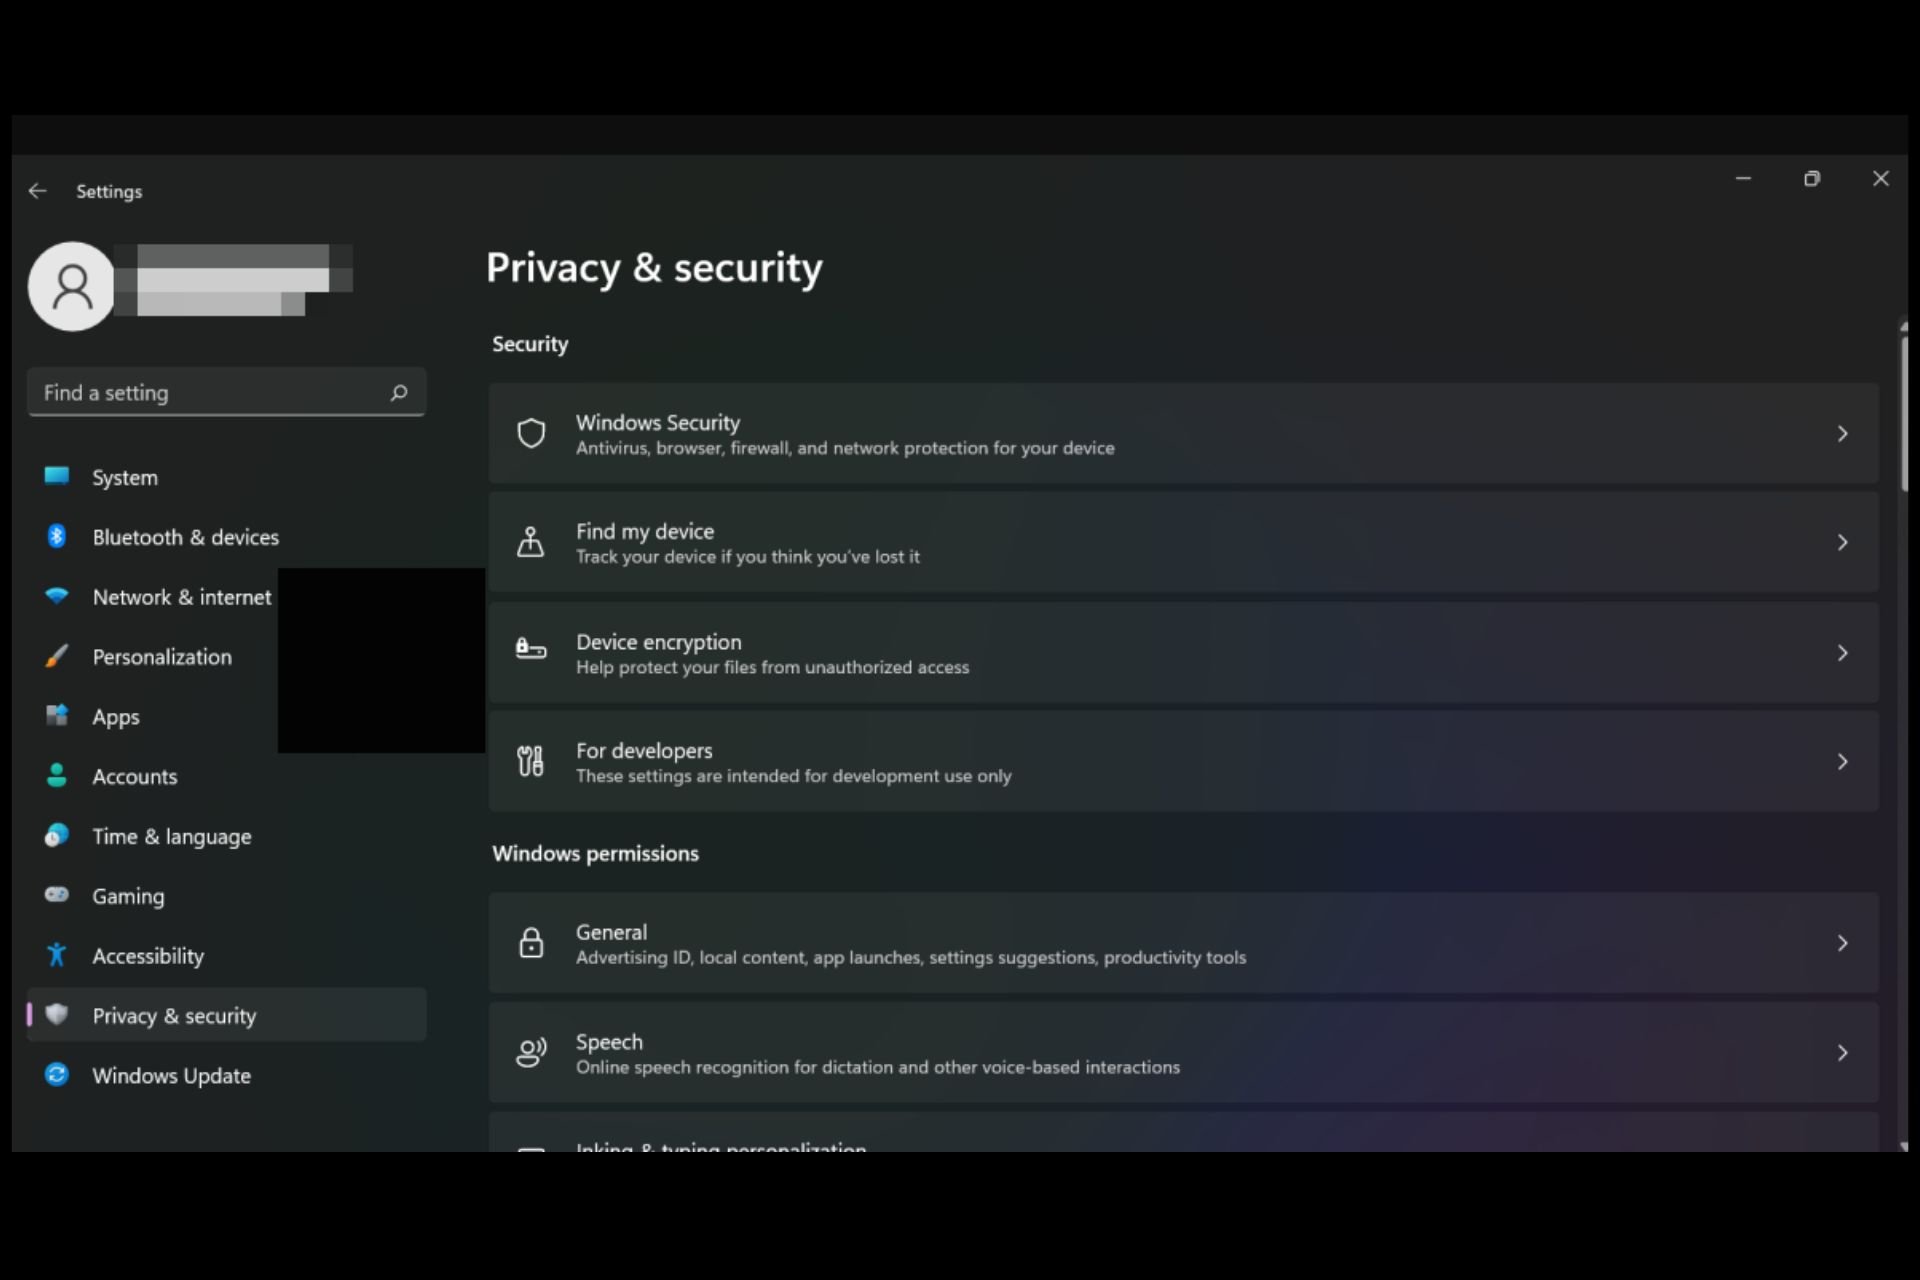Screen dimensions: 1920x1280
Task: Open Find my device settings
Action: (1184, 543)
